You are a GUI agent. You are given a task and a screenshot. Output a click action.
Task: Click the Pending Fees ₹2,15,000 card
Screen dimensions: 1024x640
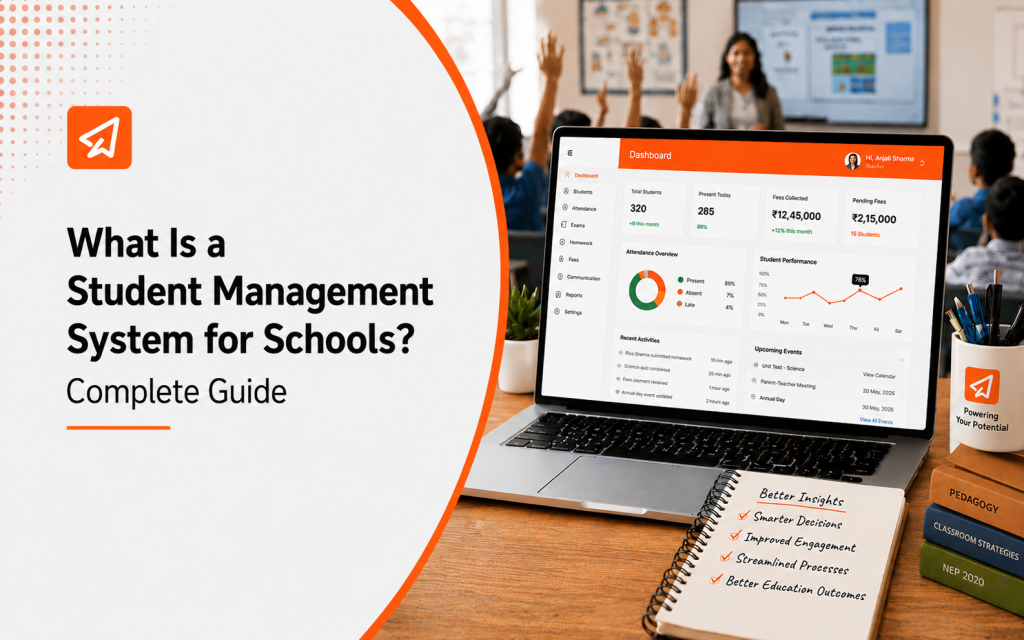(882, 218)
